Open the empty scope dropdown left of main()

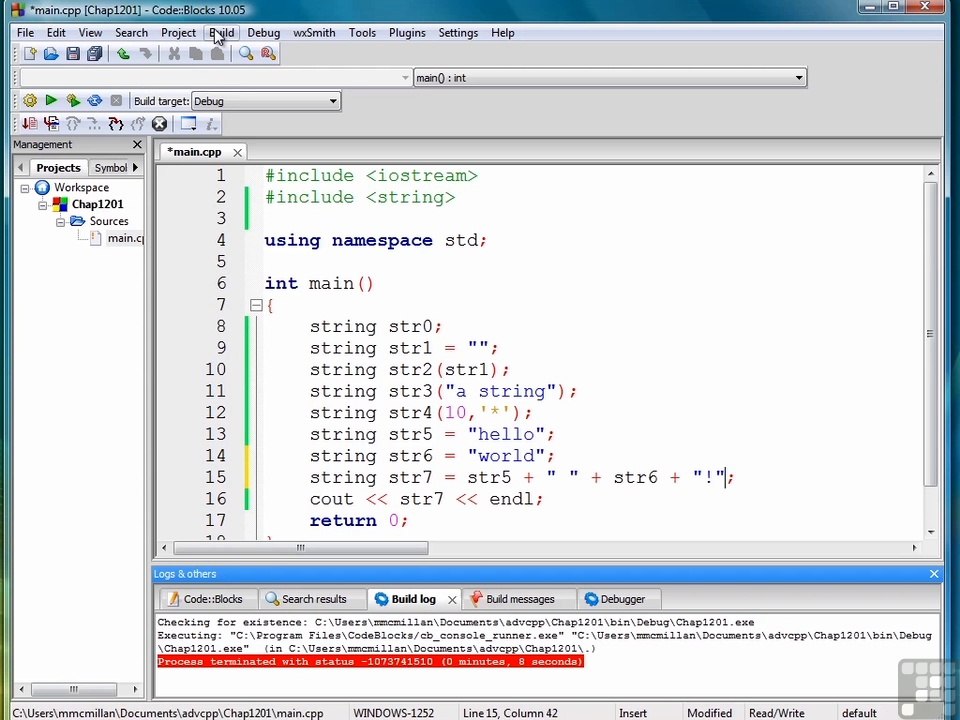coord(216,78)
